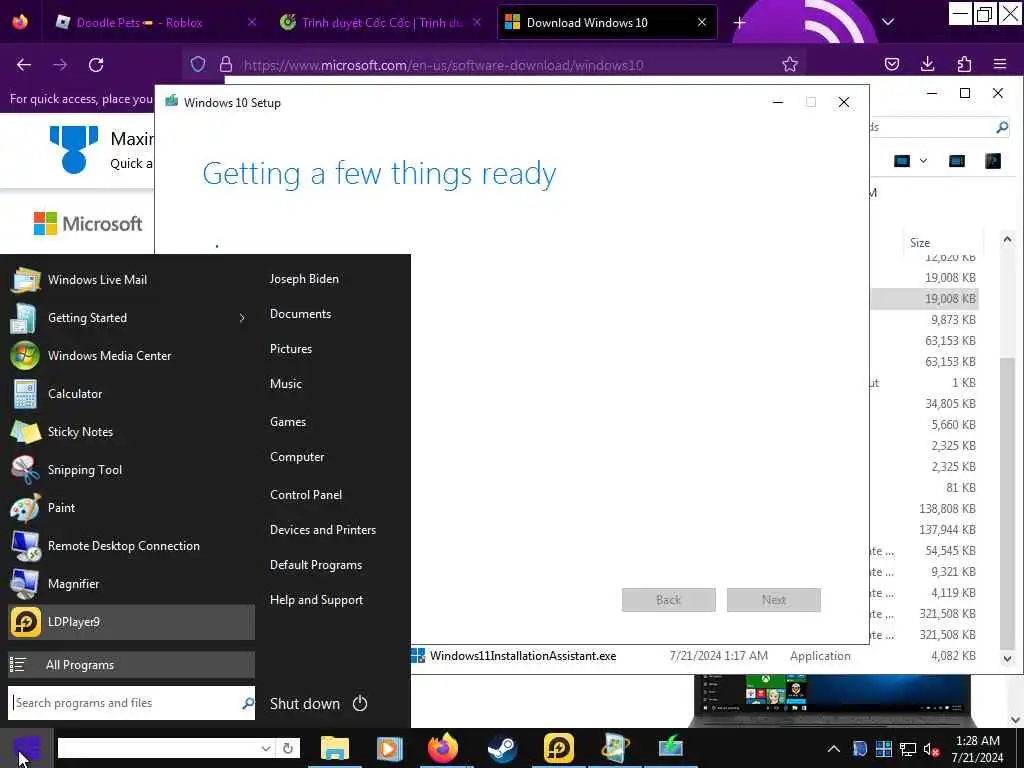
Task: Open Firefox extensions icon
Action: [964, 64]
